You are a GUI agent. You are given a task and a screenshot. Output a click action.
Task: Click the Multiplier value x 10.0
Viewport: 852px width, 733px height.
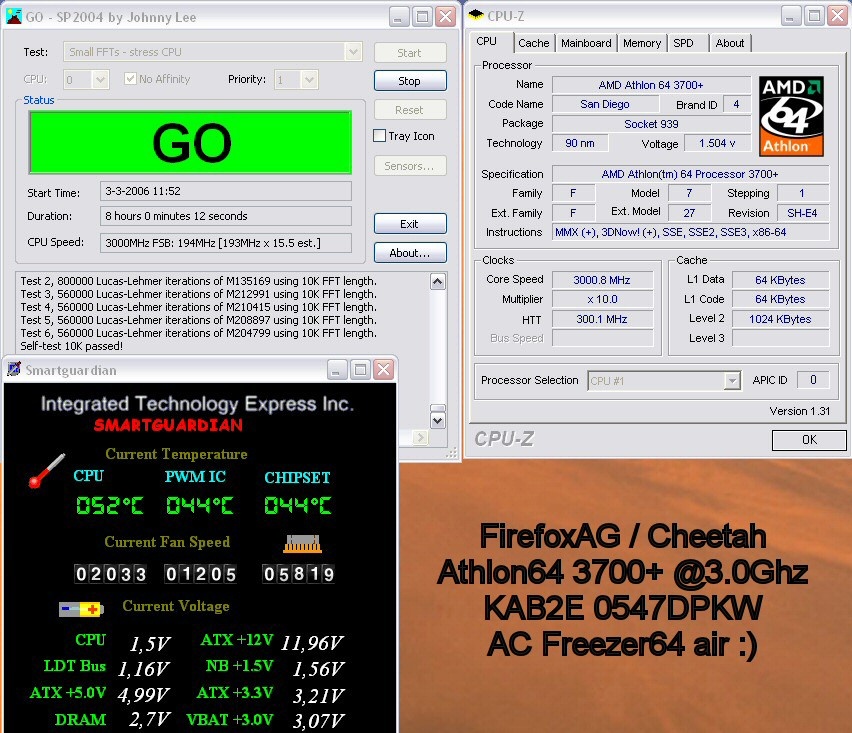click(x=602, y=299)
